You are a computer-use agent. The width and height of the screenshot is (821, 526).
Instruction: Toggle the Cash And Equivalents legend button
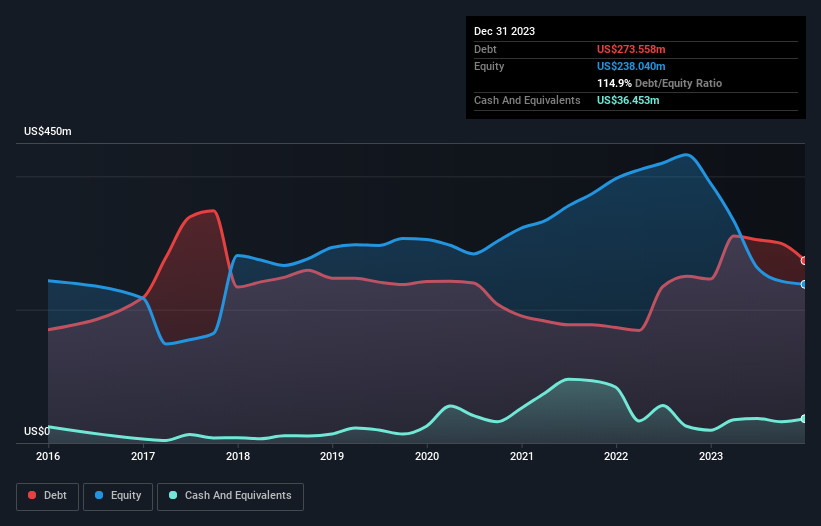230,496
